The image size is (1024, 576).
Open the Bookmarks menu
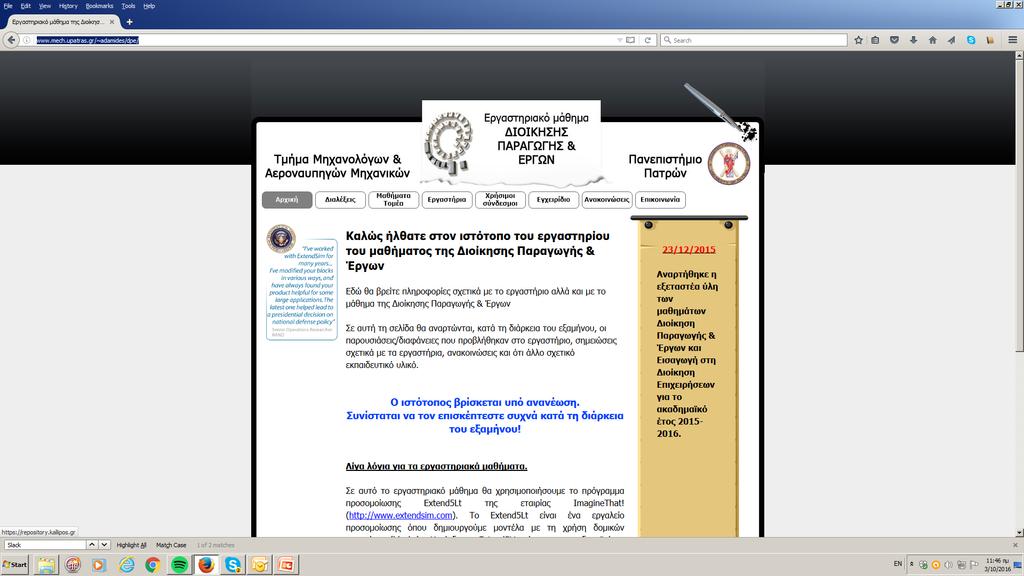99,6
